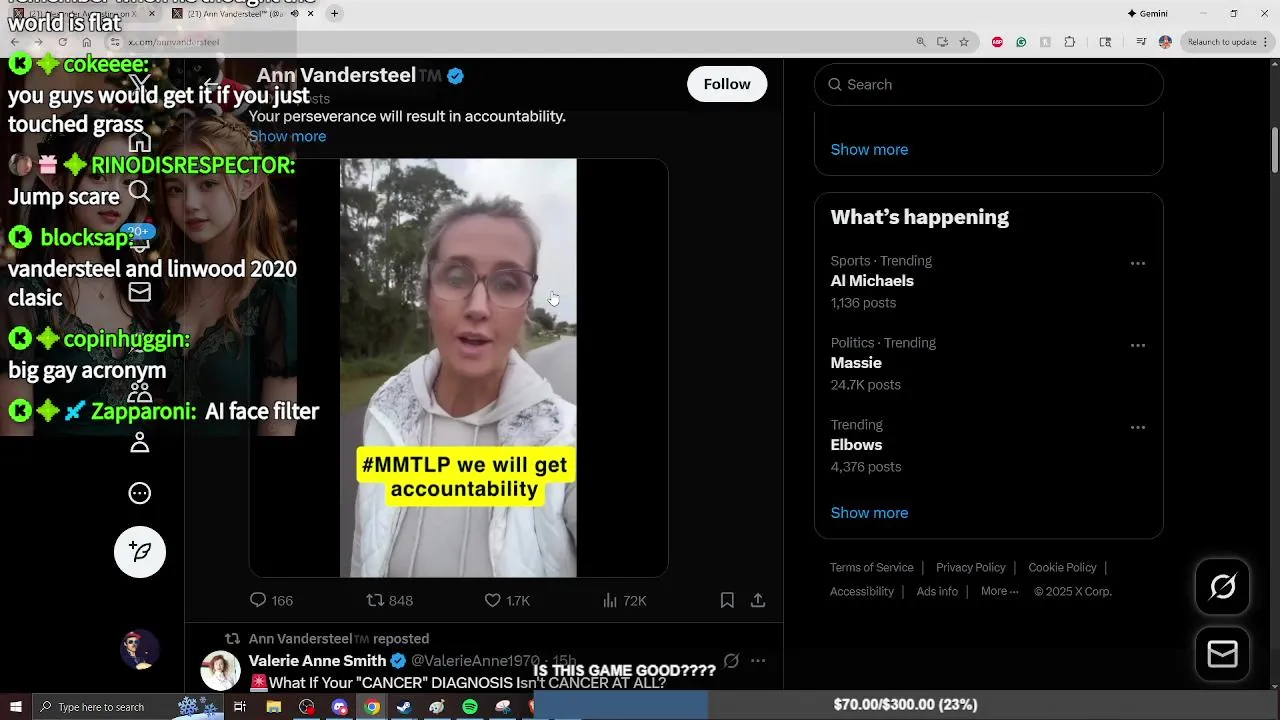Share the MMTLP video post

(x=758, y=600)
